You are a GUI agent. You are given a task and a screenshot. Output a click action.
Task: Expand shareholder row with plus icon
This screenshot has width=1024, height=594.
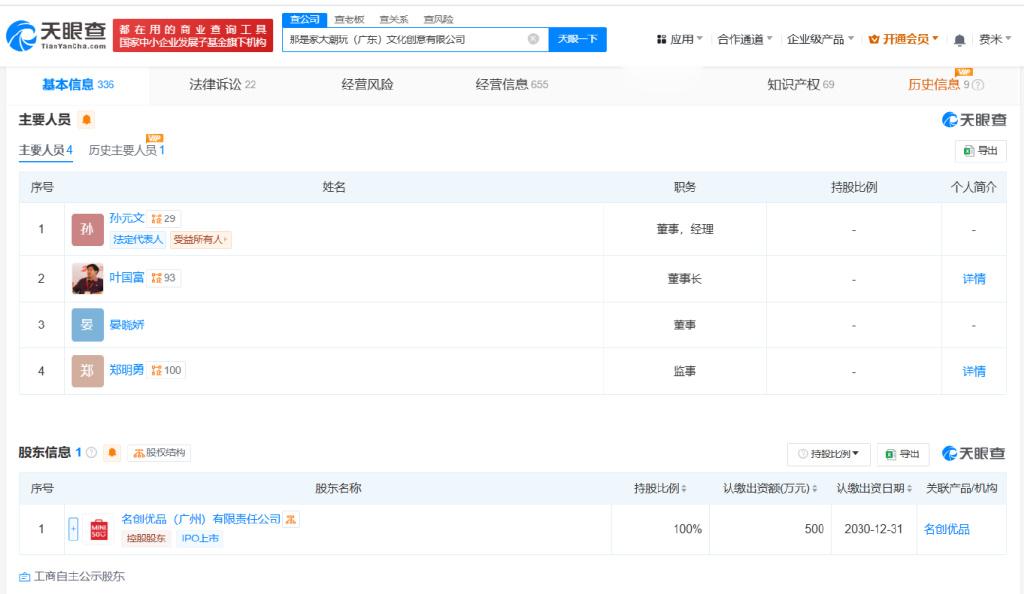pos(73,529)
